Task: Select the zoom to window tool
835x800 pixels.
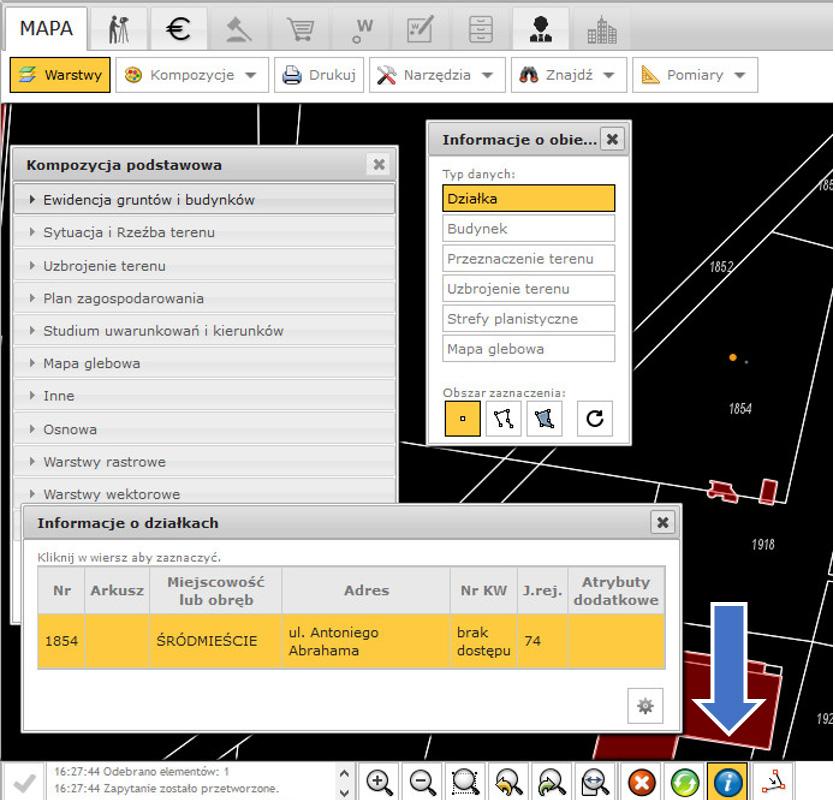Action: pyautogui.click(x=466, y=782)
